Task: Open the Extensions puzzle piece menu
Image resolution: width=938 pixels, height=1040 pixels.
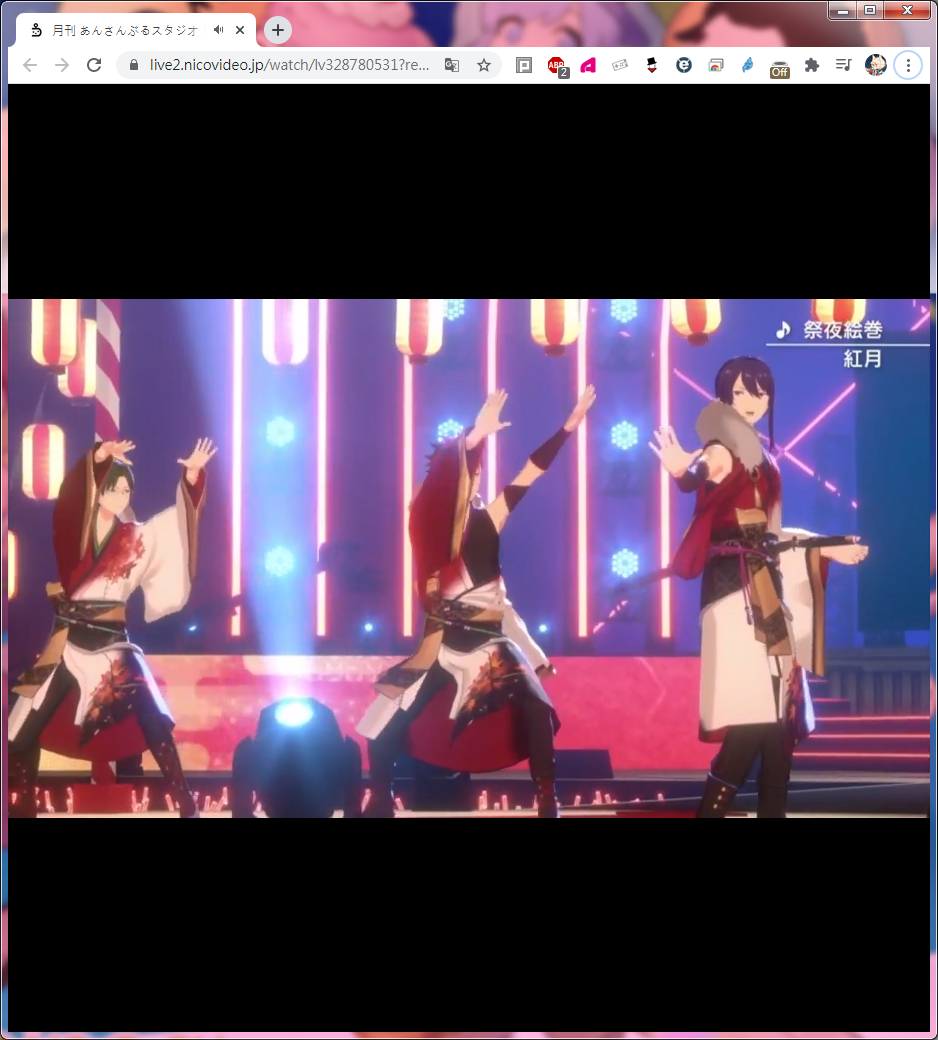Action: tap(811, 65)
